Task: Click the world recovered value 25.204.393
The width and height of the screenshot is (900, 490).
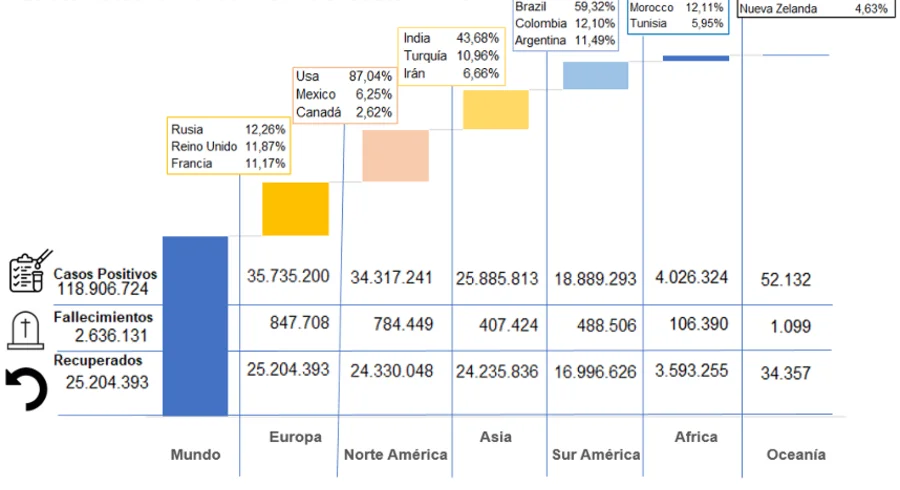Action: coord(107,382)
